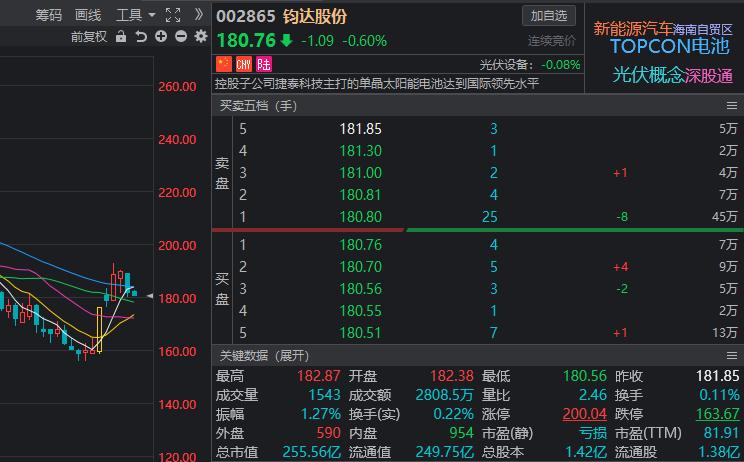Click the stock name 钧达股份
The image size is (744, 462).
(x=315, y=17)
